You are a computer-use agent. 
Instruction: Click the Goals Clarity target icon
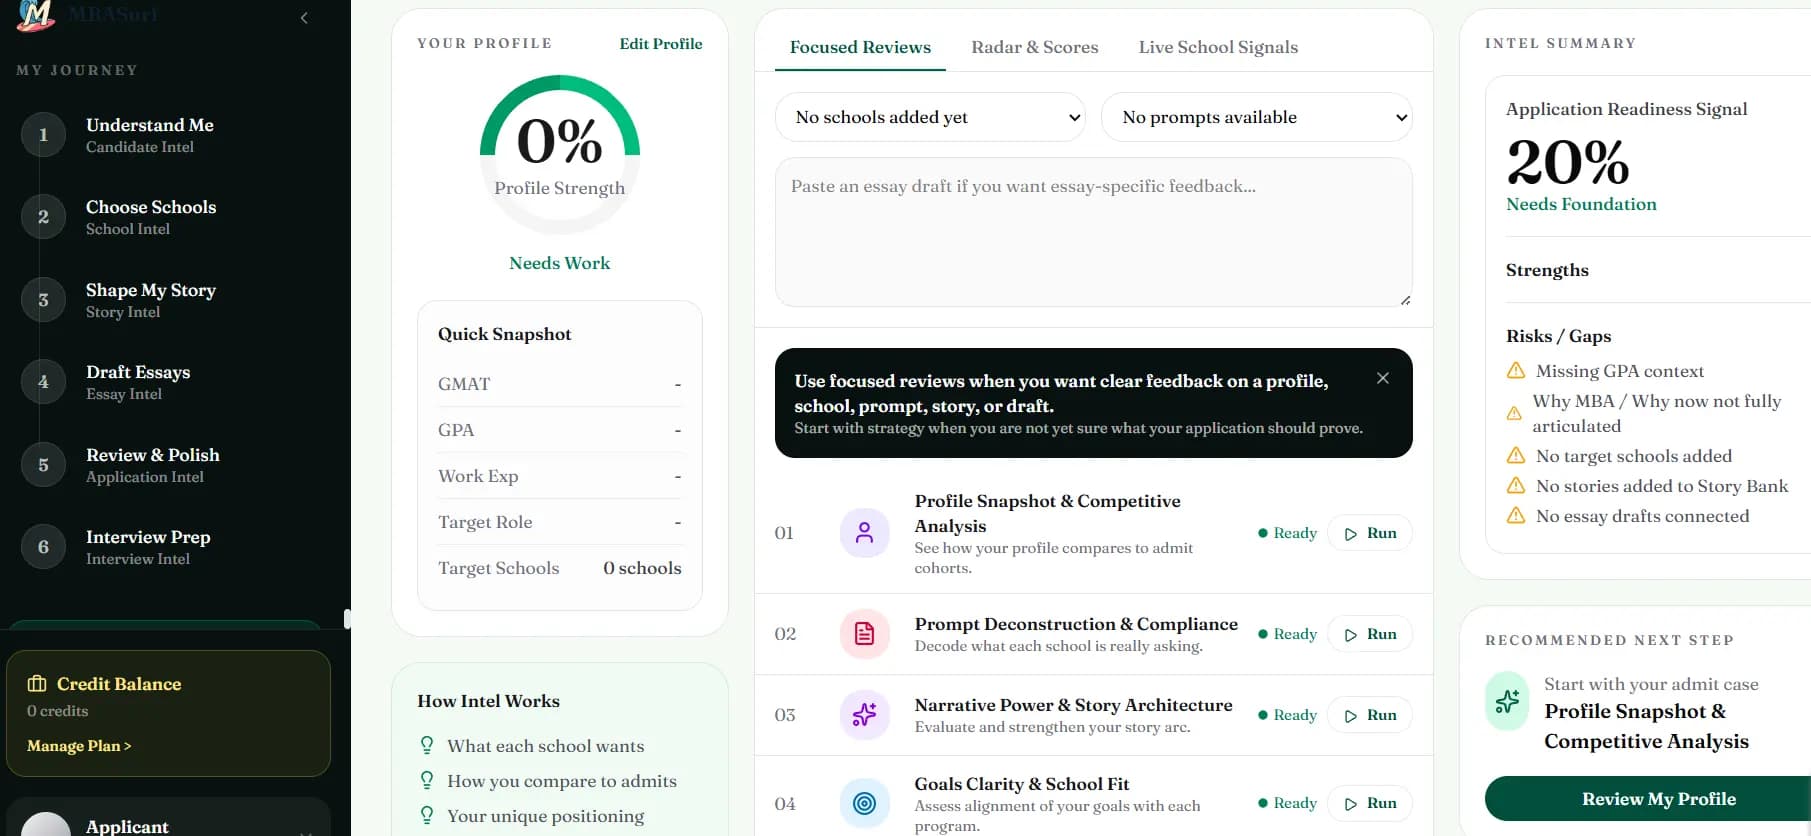[864, 803]
